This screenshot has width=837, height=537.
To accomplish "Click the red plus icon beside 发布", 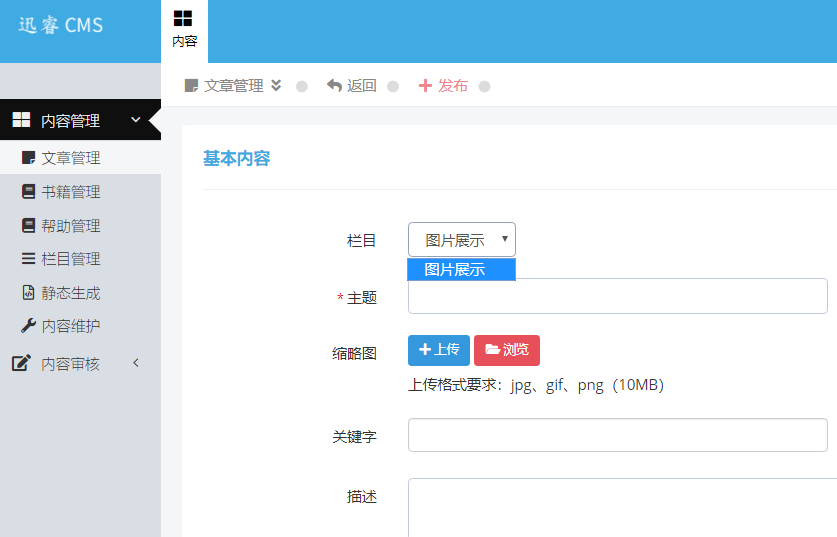I will pos(425,85).
